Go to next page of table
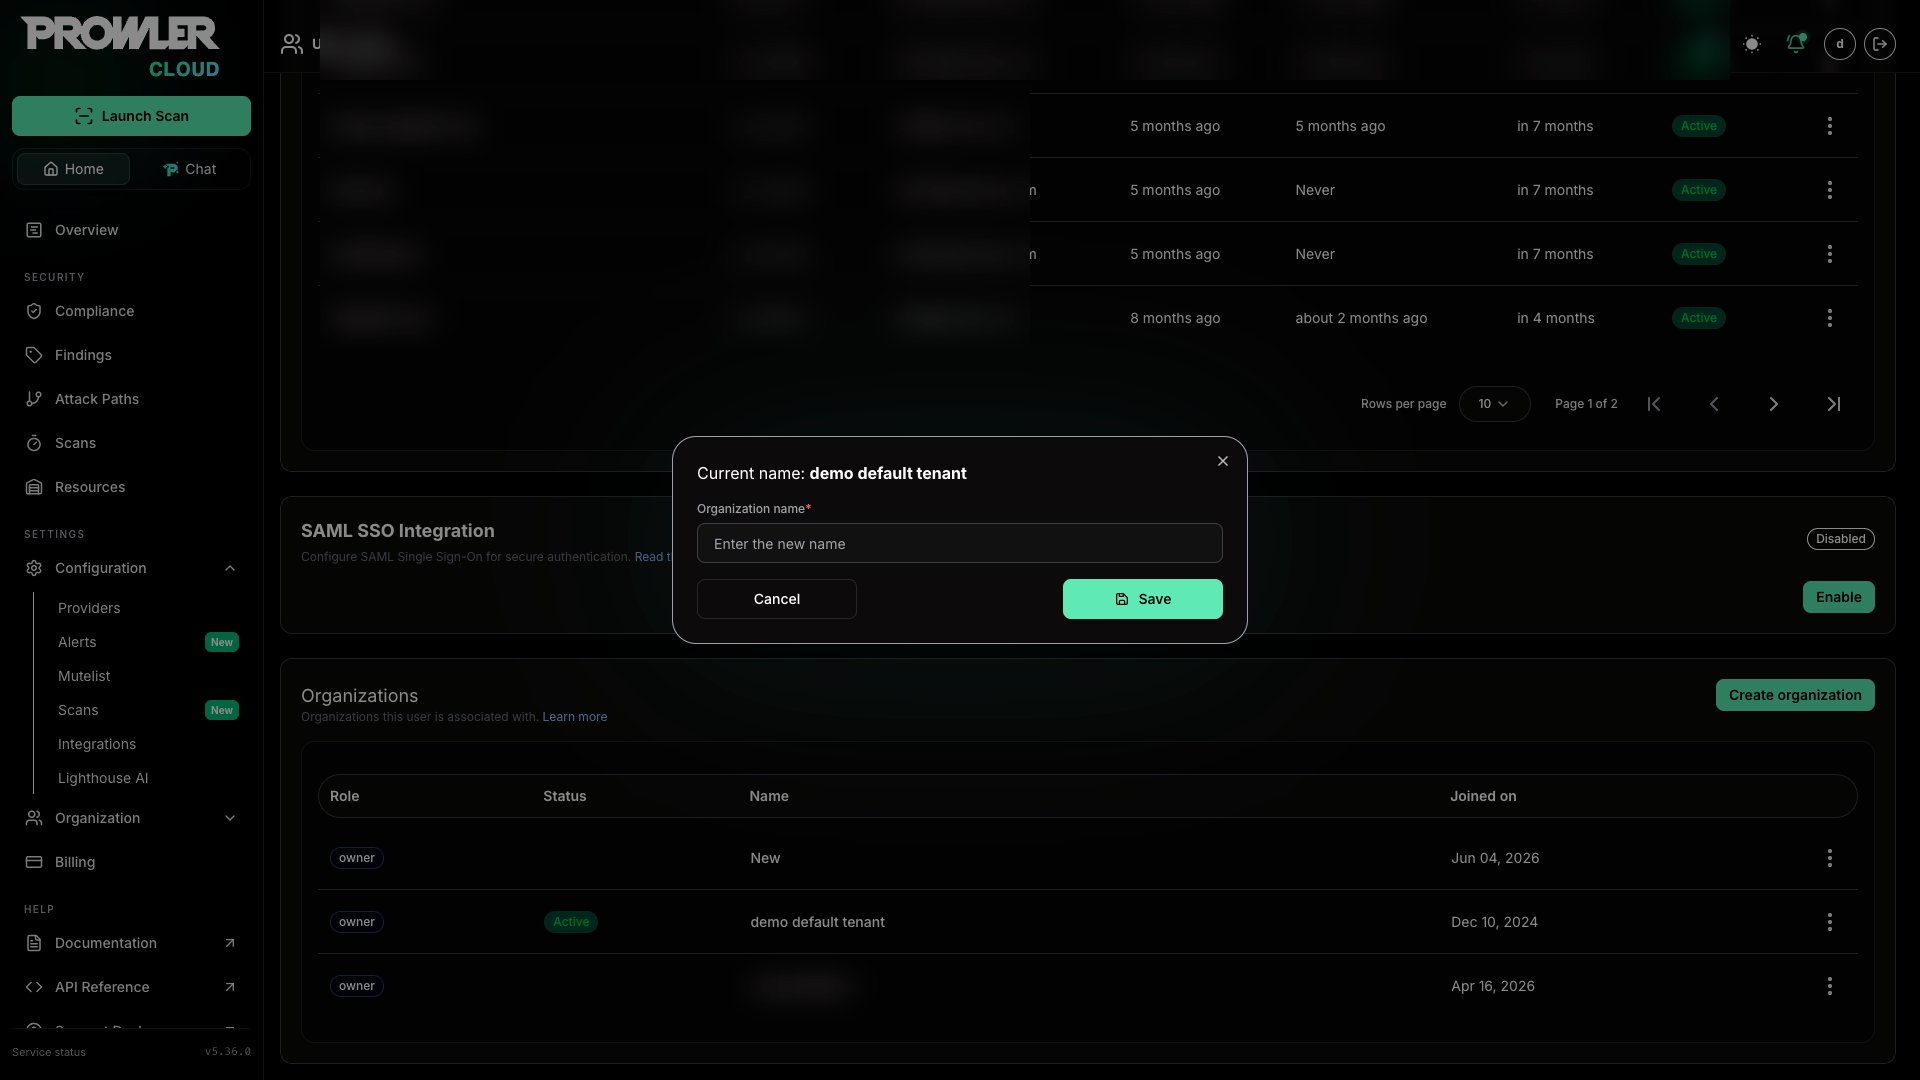The height and width of the screenshot is (1080, 1920). pyautogui.click(x=1774, y=404)
